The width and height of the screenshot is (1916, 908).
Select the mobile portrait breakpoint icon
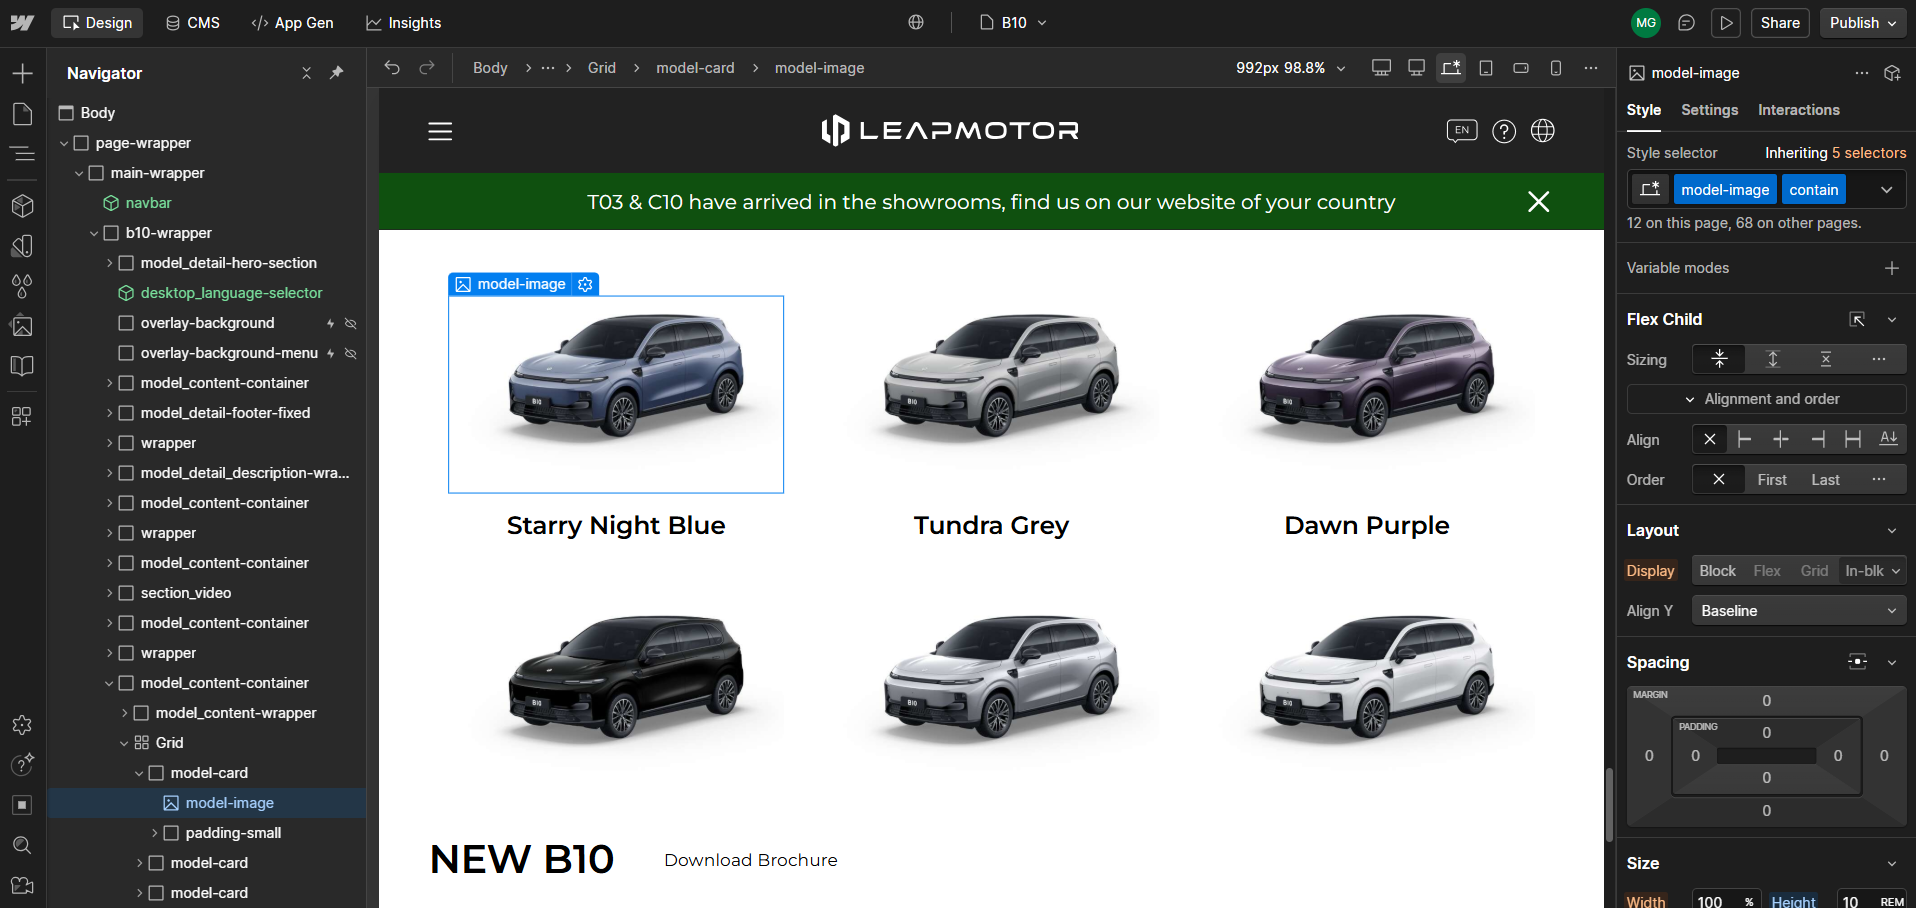point(1556,67)
